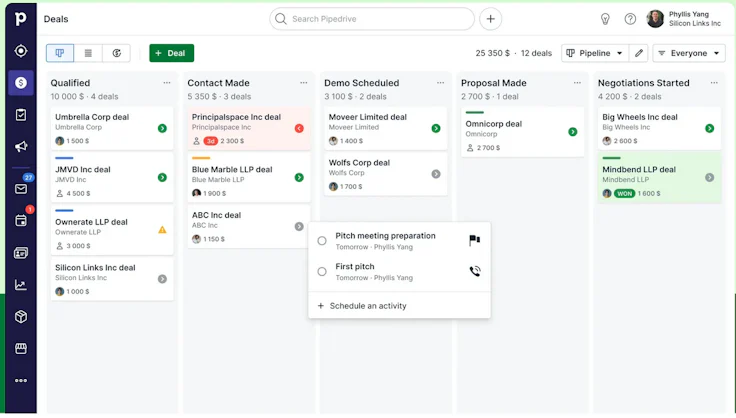Click the phone call icon for First pitch
Image resolution: width=736 pixels, height=418 pixels.
point(475,271)
